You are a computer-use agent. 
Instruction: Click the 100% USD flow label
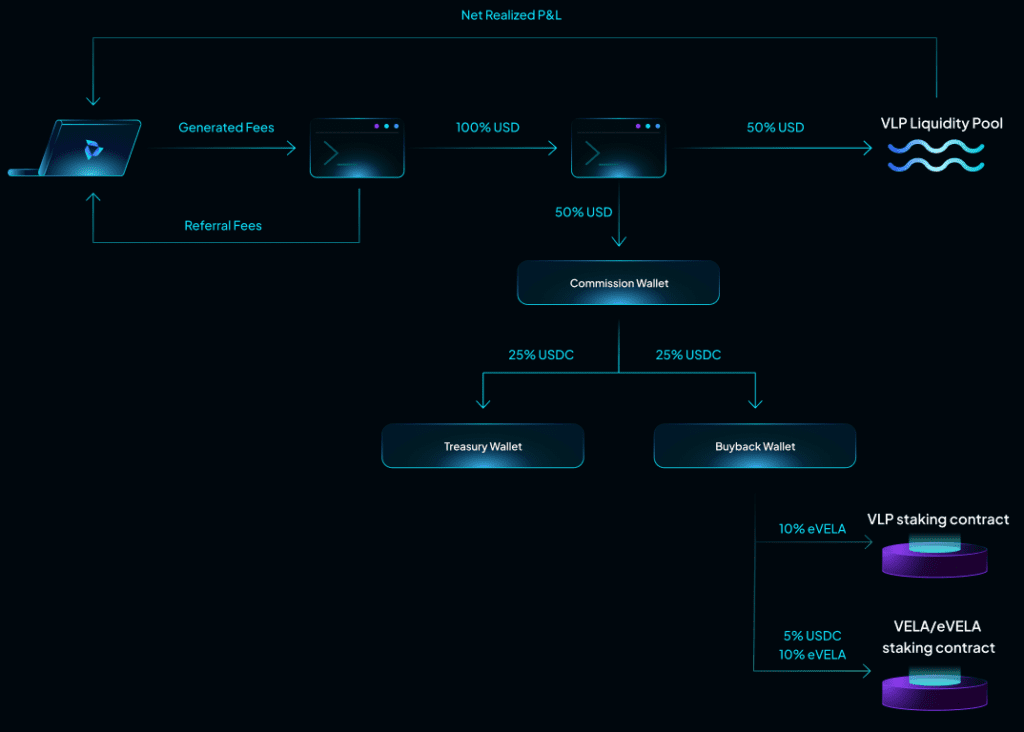click(487, 127)
